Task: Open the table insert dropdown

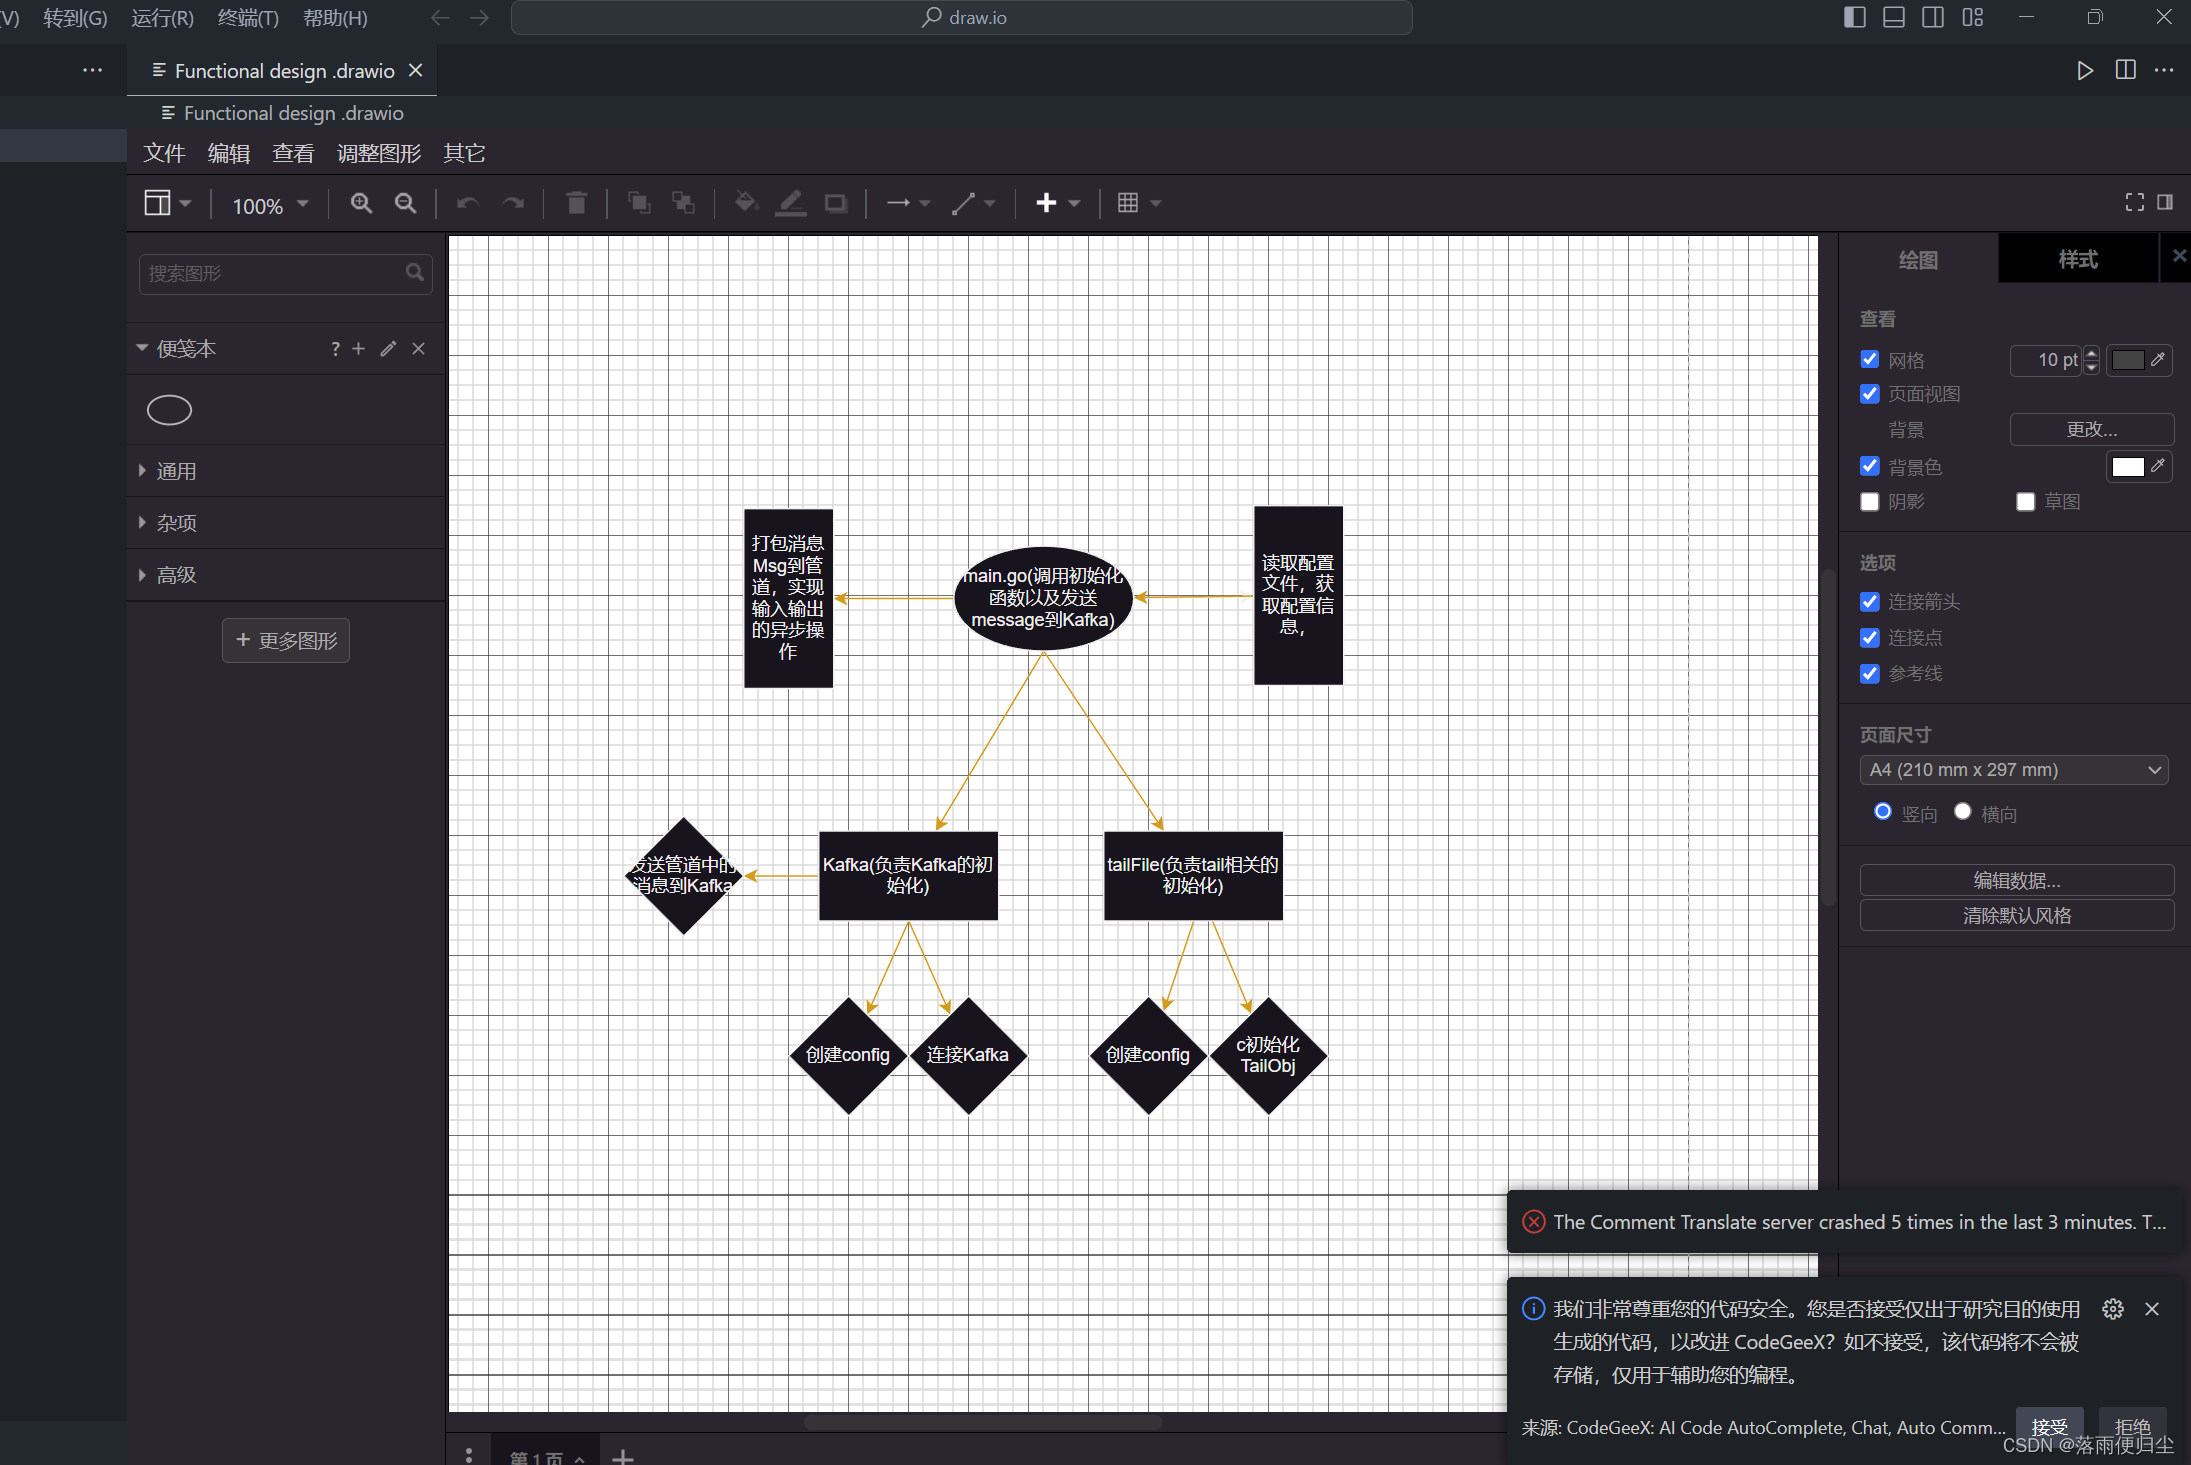Action: point(1139,204)
